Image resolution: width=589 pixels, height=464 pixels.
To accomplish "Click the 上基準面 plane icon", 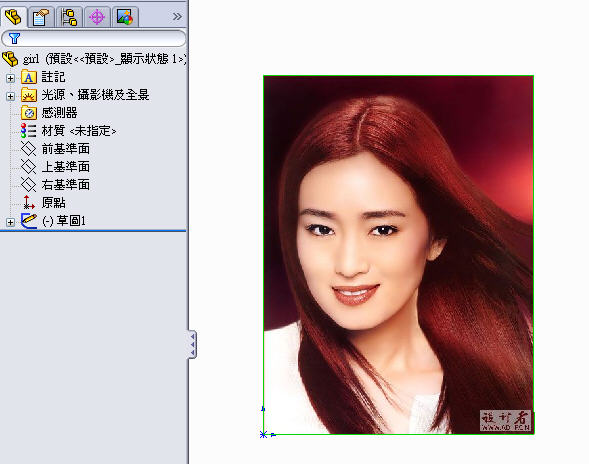I will click(x=29, y=166).
